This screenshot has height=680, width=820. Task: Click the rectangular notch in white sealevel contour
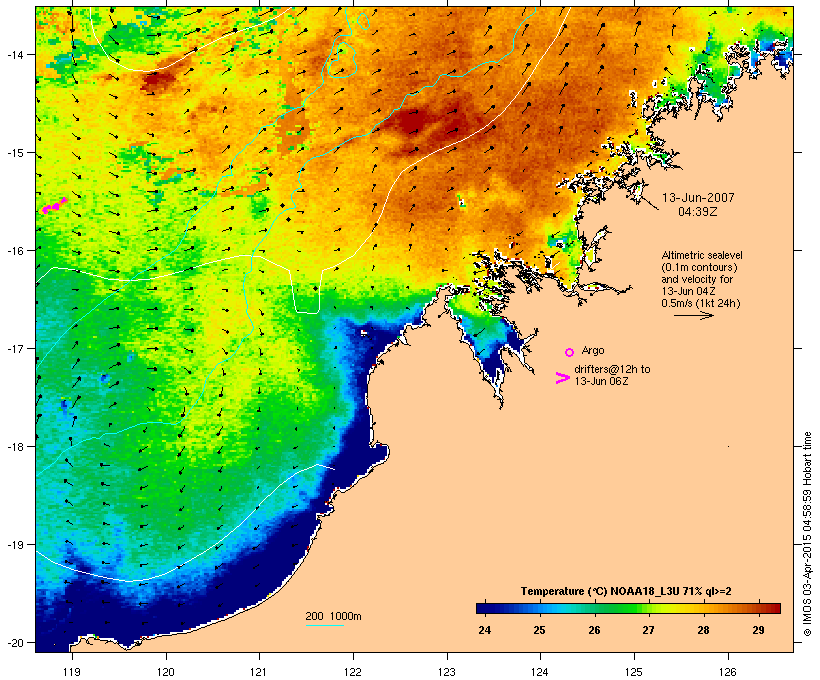[306, 293]
